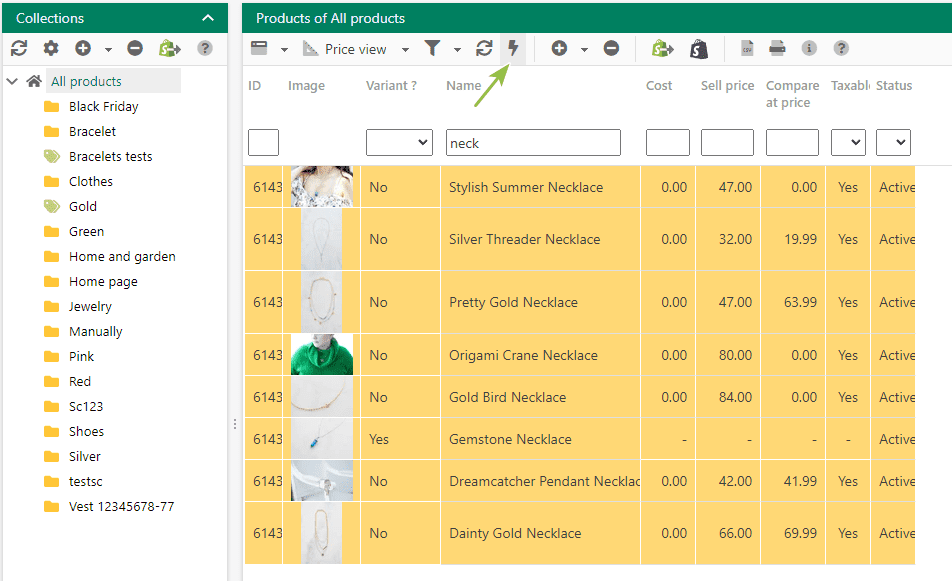952x581 pixels.
Task: Select the Black Friday collection
Action: pyautogui.click(x=103, y=106)
